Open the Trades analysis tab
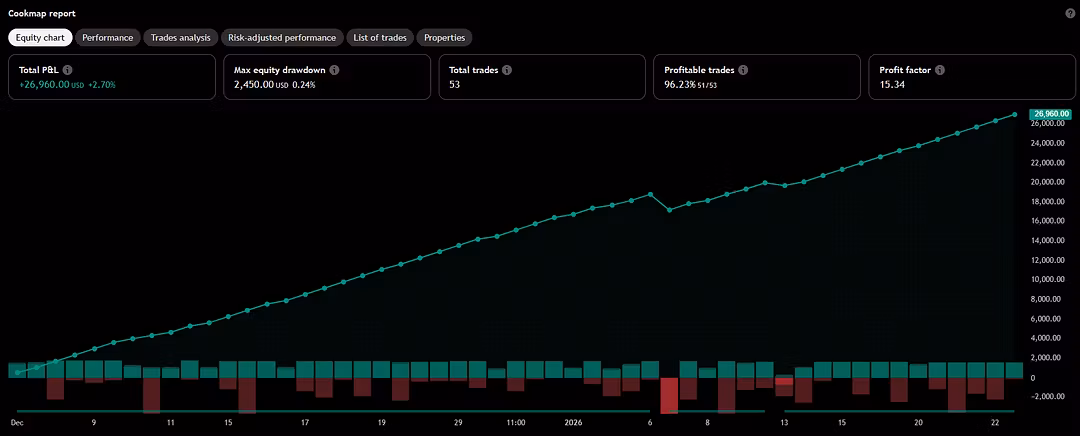This screenshot has height=436, width=1080. click(181, 37)
